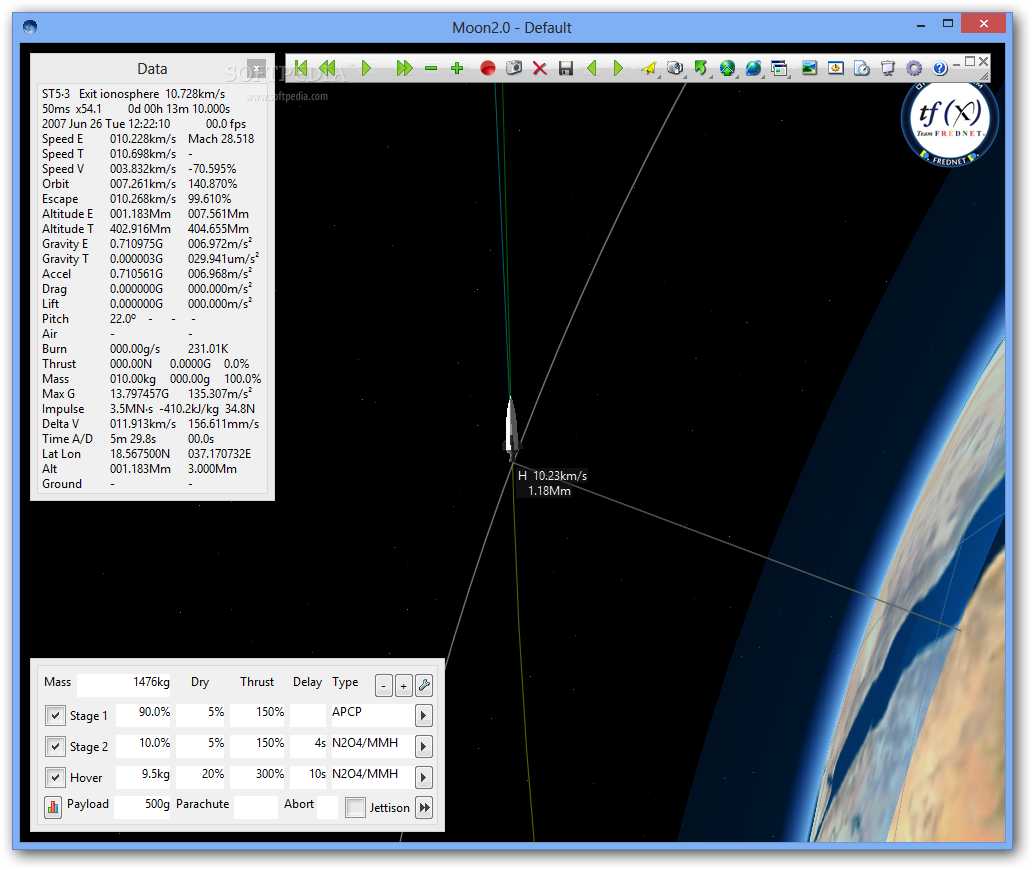This screenshot has width=1033, height=870.
Task: Click the rewind-to-start toolbar icon
Action: 301,68
